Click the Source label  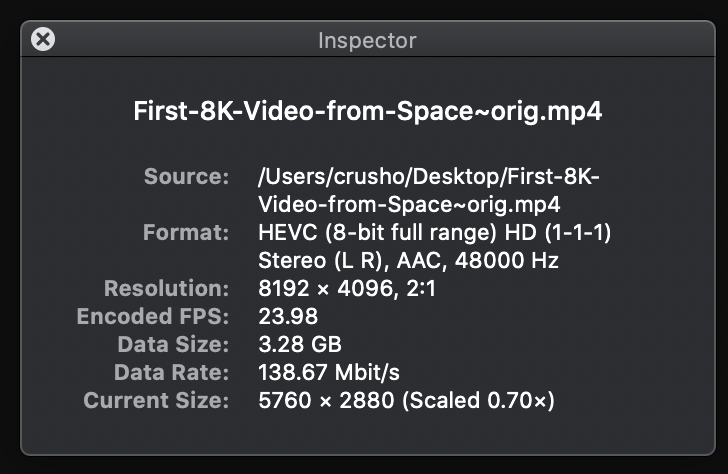(x=186, y=177)
